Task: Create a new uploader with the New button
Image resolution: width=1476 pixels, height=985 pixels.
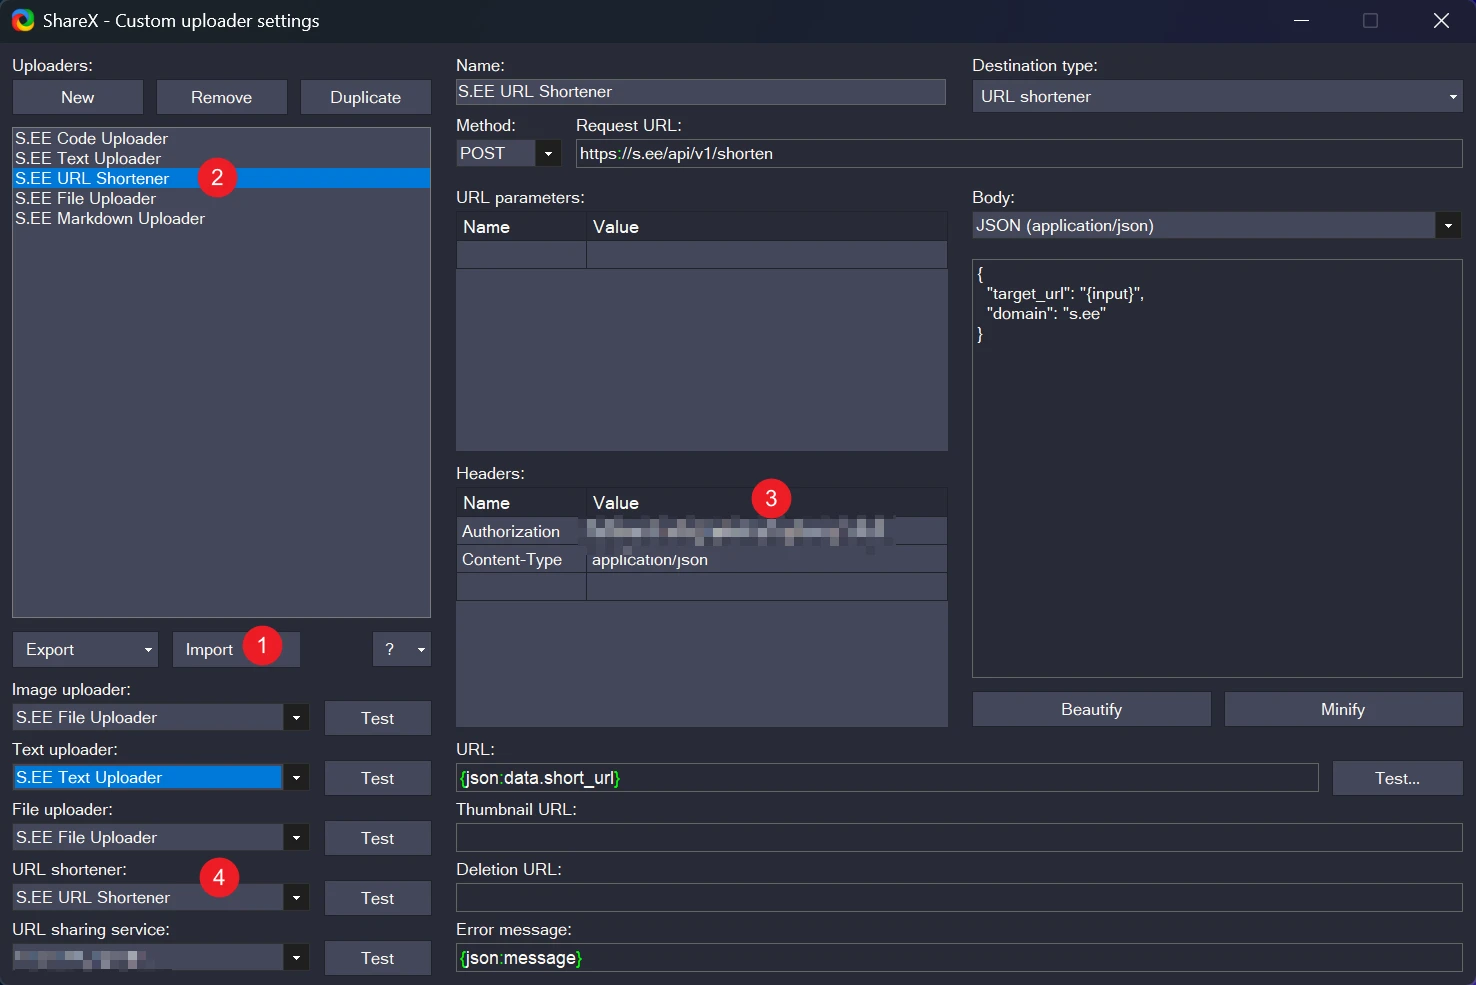Action: click(77, 96)
